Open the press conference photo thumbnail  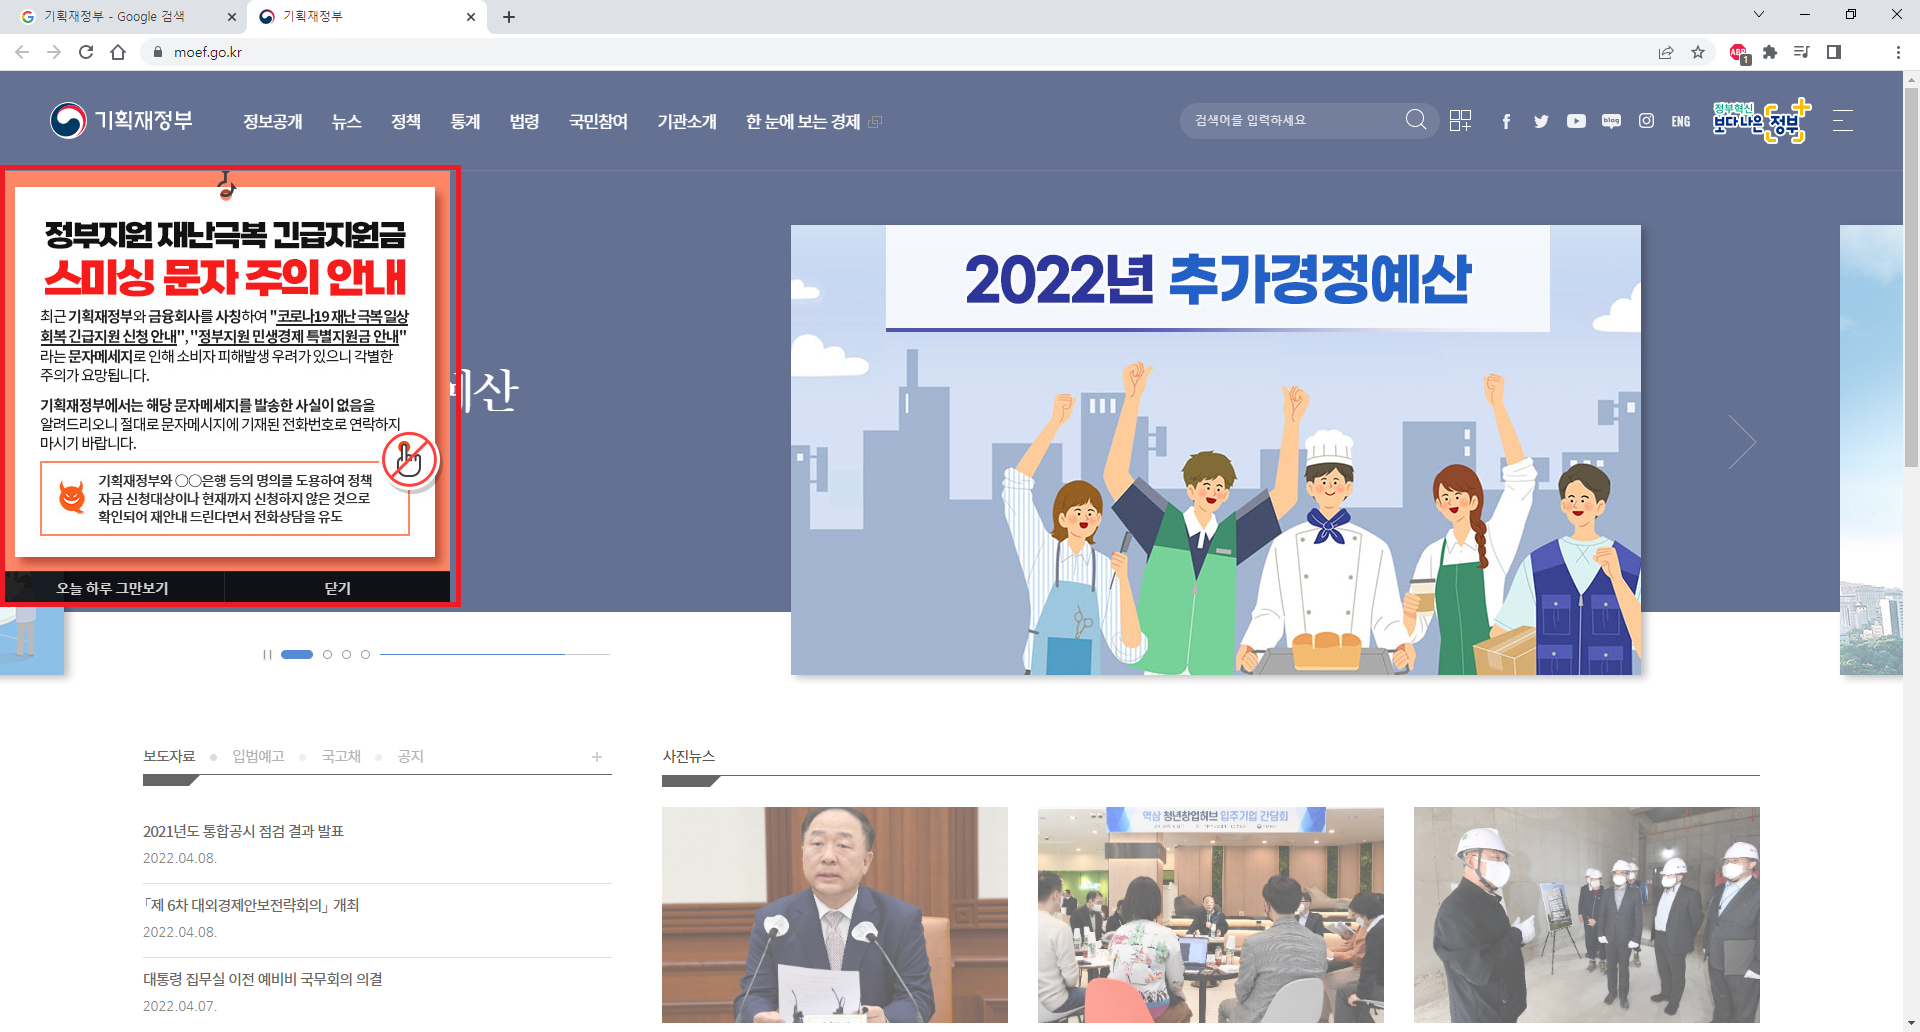point(835,915)
